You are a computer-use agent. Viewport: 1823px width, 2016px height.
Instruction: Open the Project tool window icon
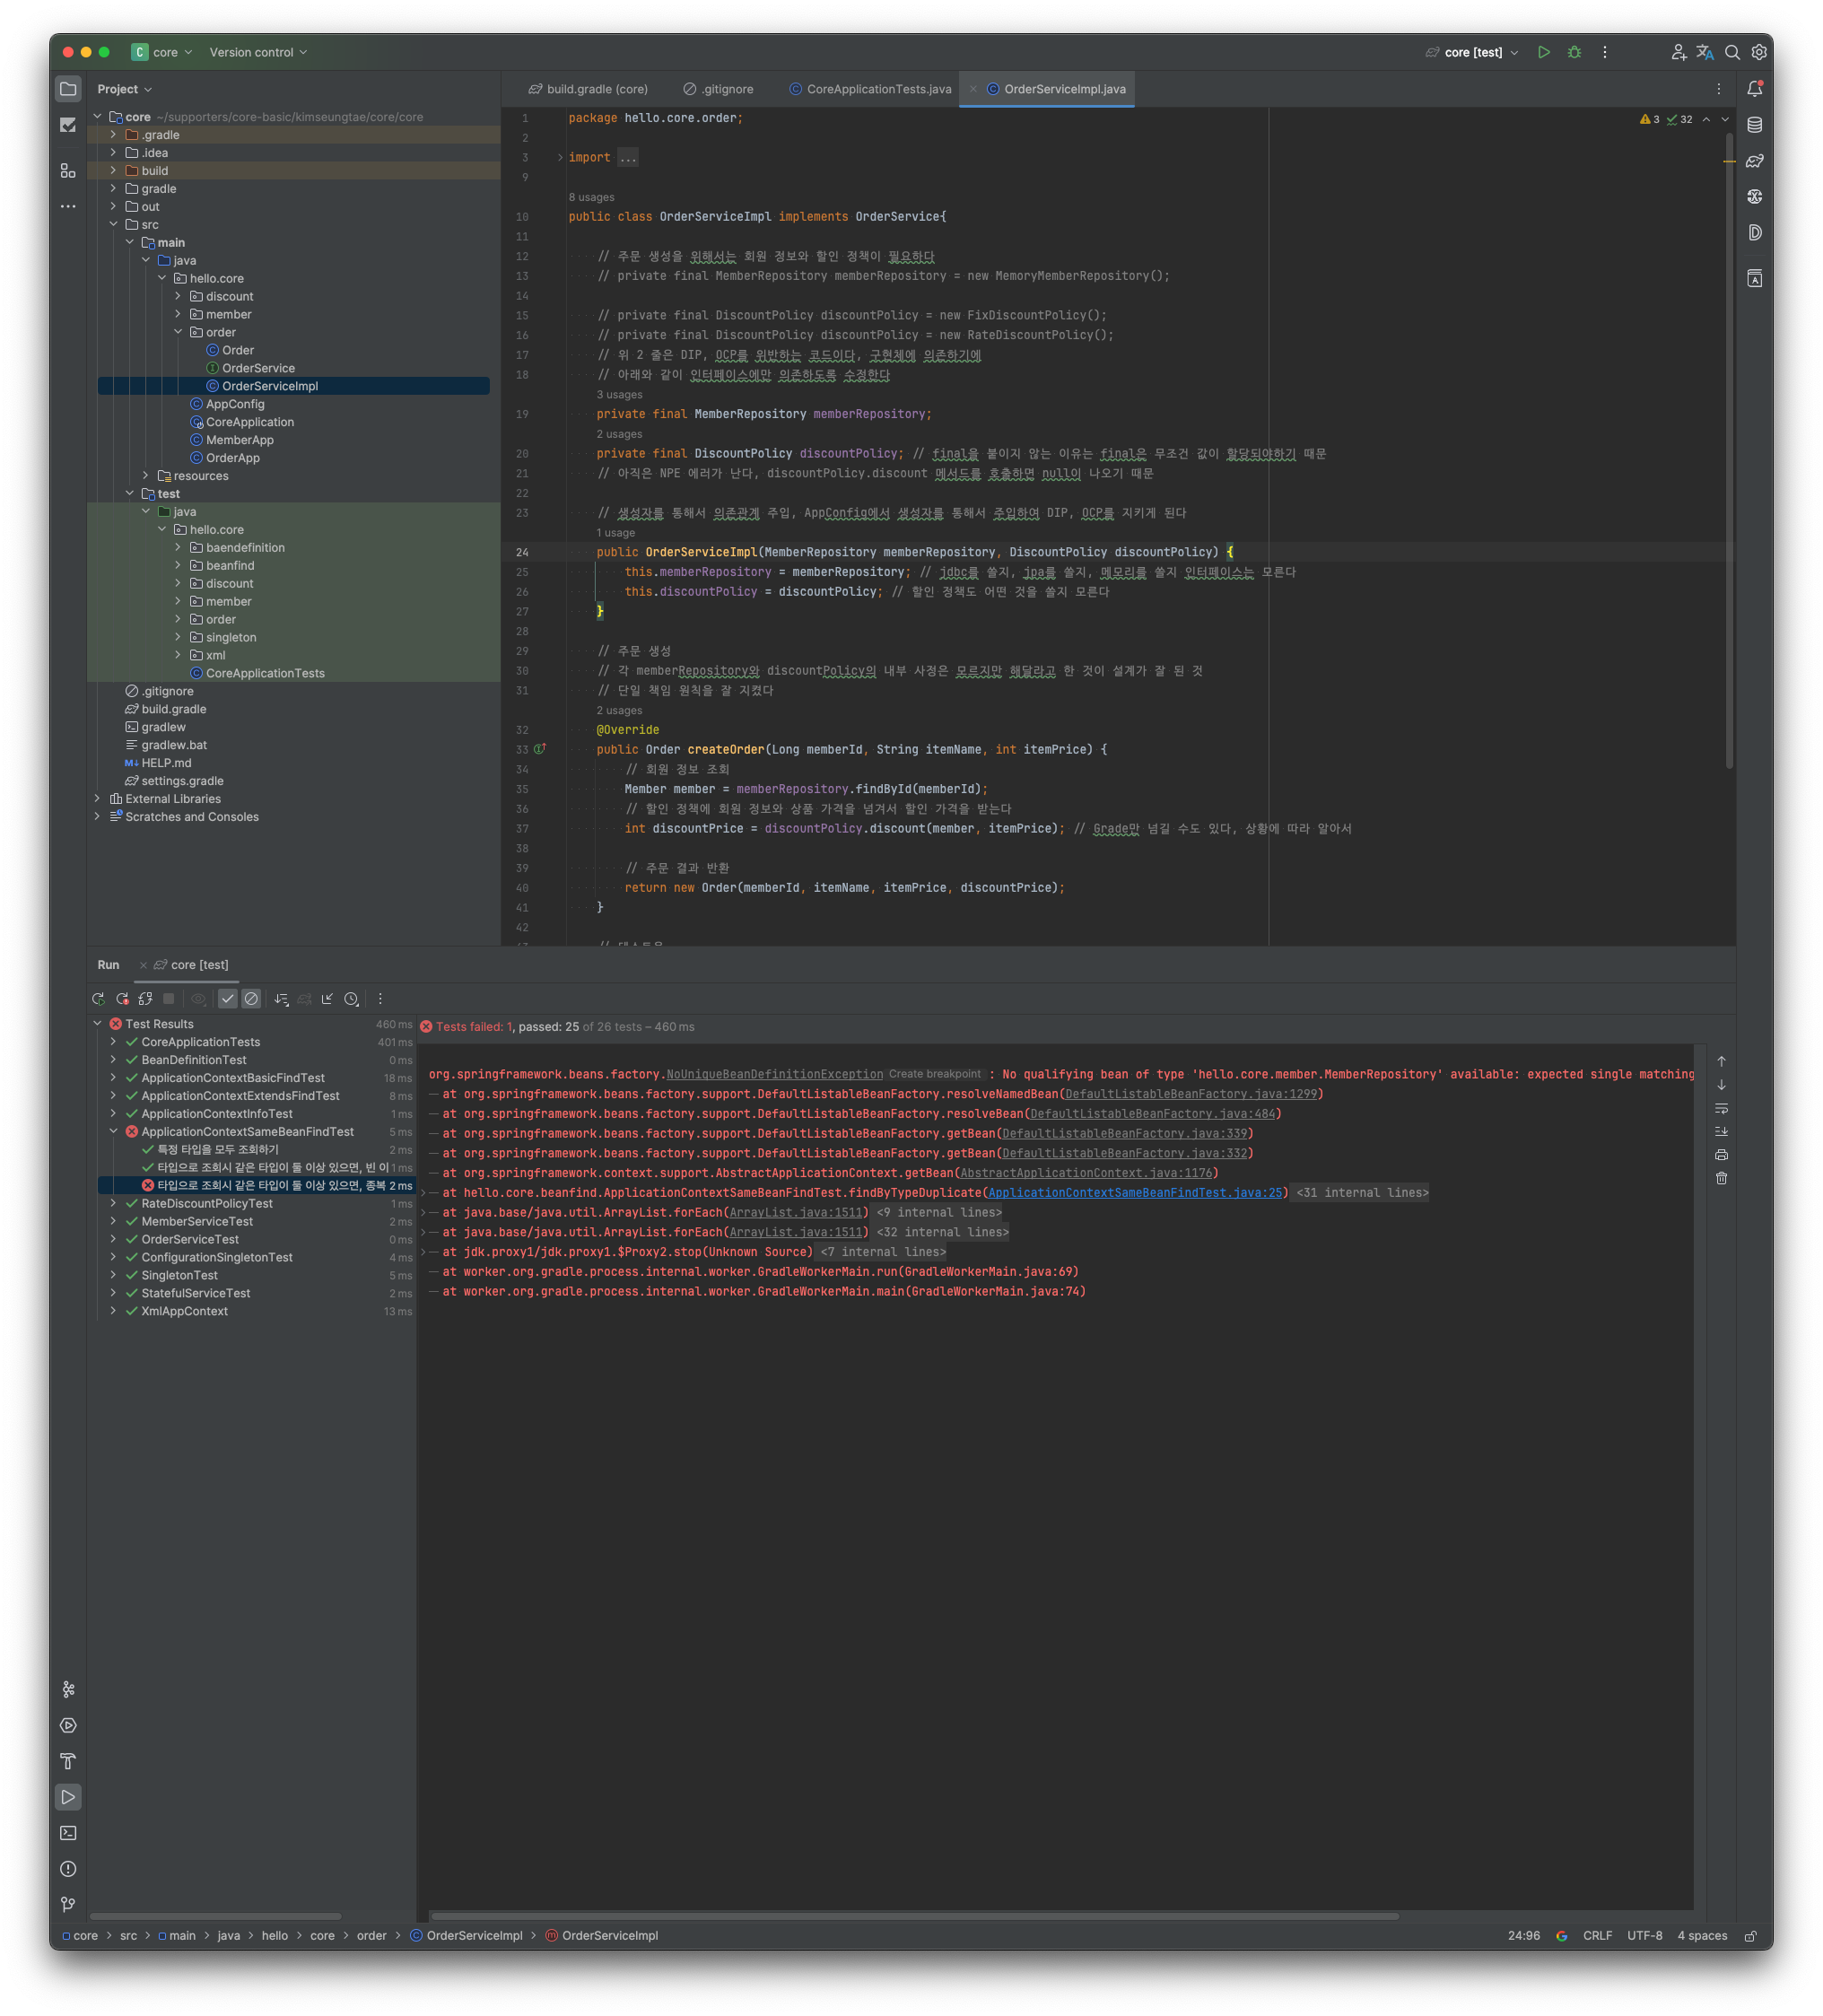tap(68, 89)
